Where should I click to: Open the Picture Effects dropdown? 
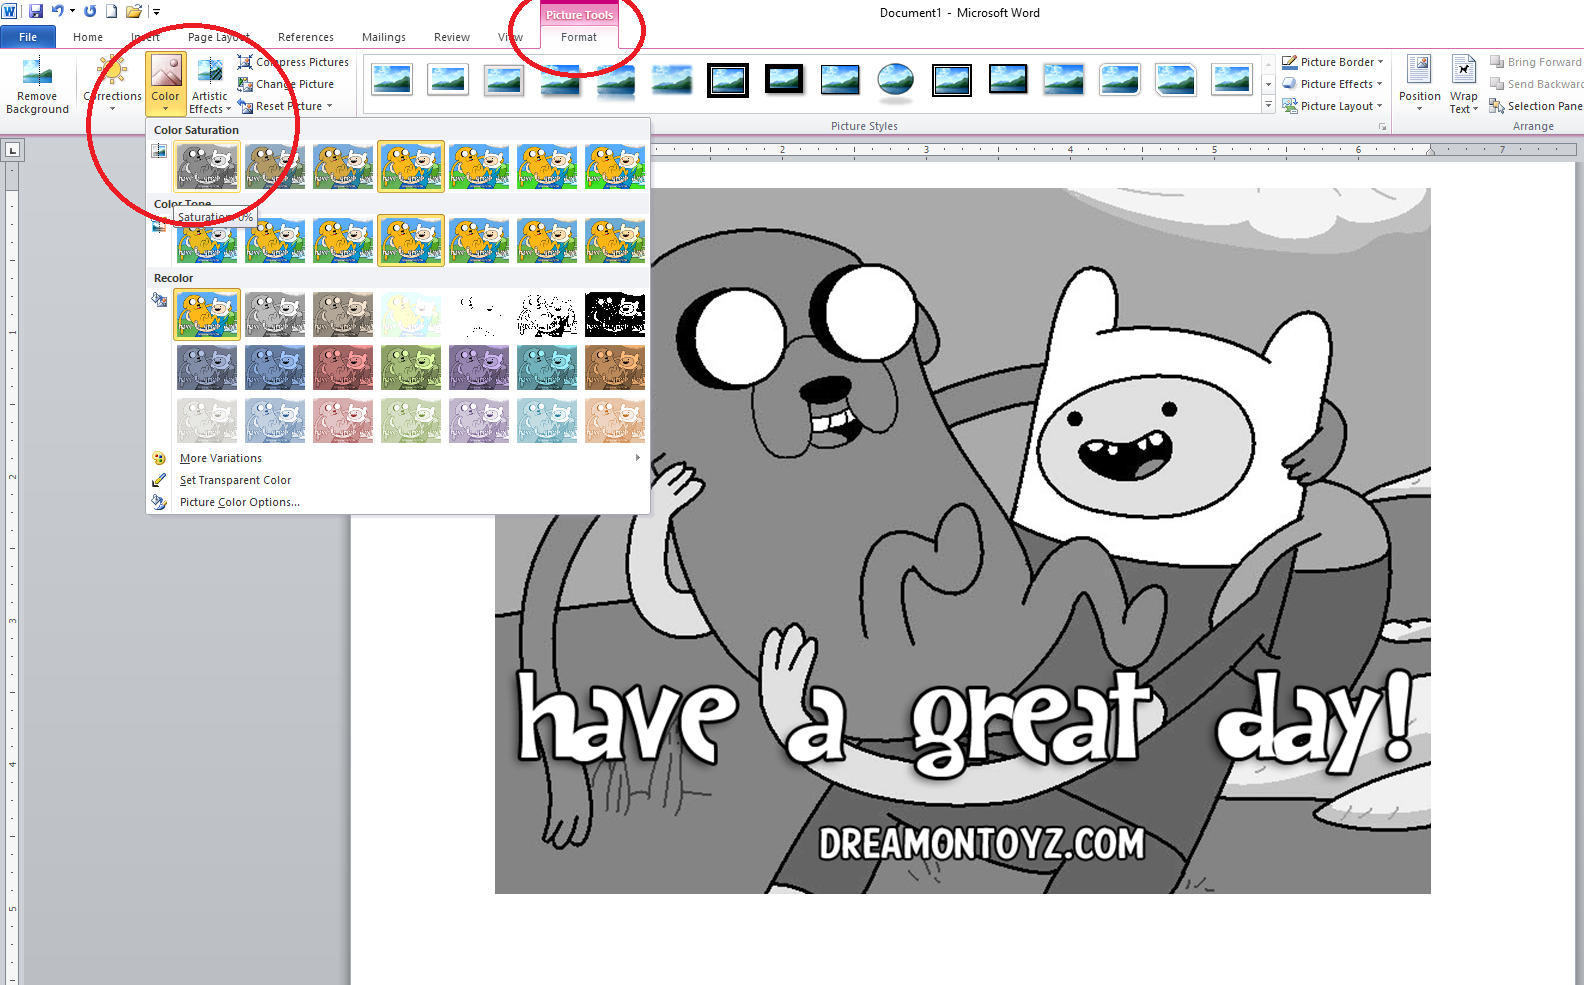click(x=1333, y=84)
